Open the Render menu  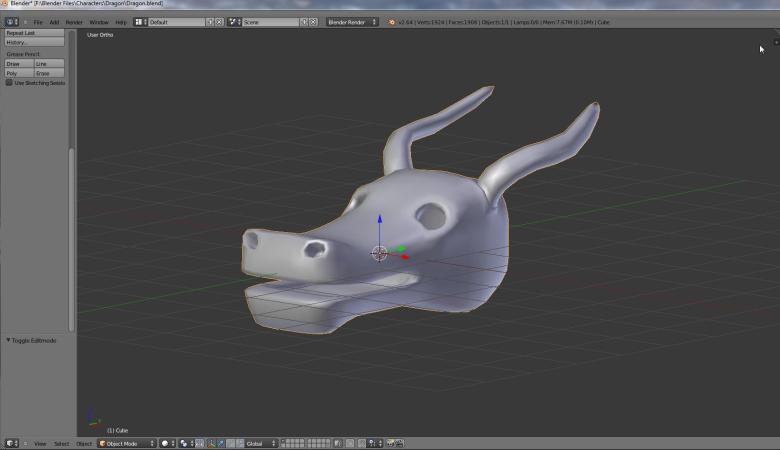(74, 21)
